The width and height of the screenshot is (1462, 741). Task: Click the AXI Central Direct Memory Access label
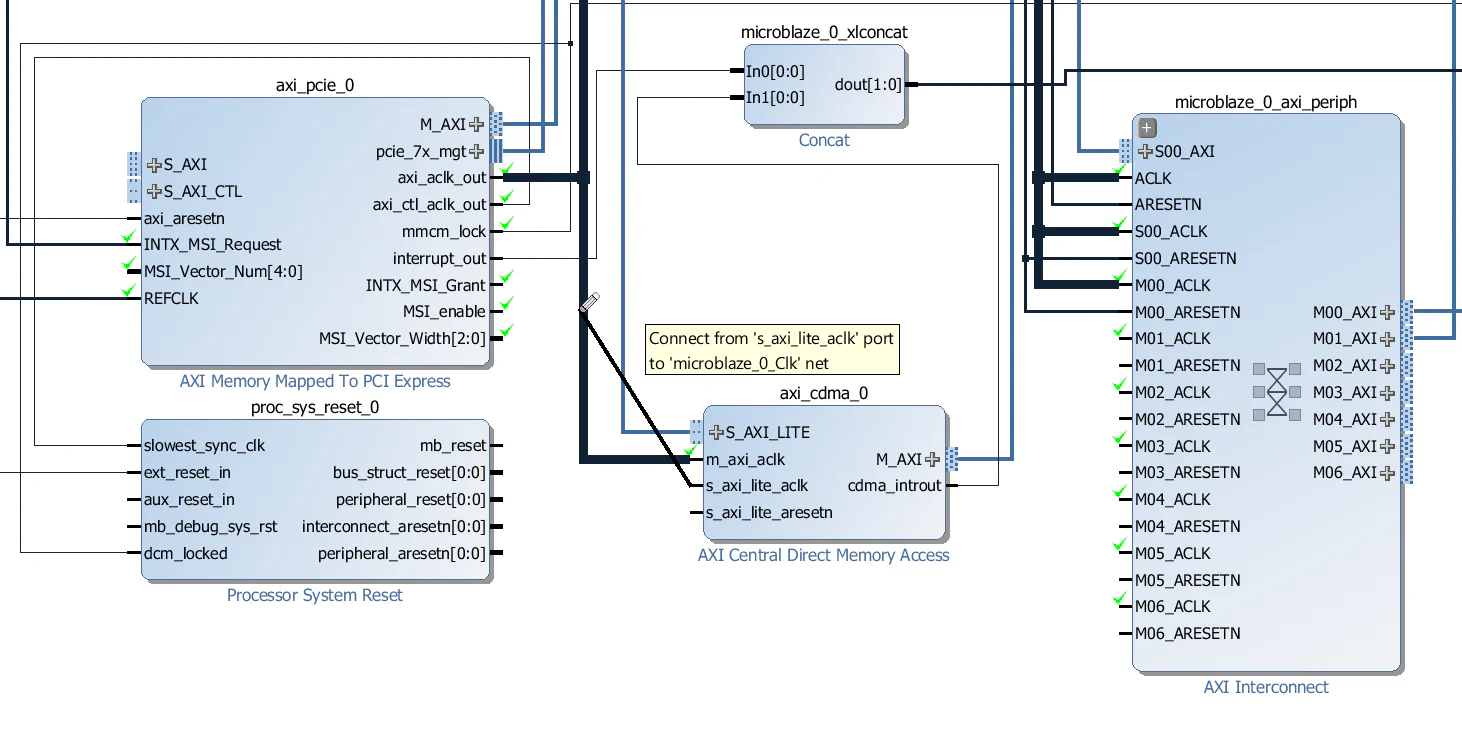coord(823,555)
